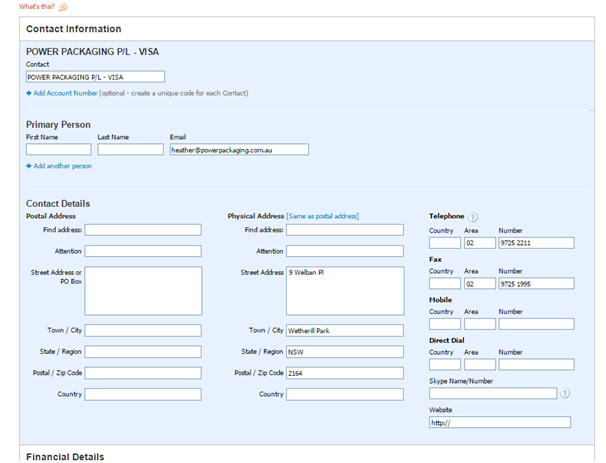Click the Last Name field
This screenshot has height=463, width=606.
click(130, 149)
